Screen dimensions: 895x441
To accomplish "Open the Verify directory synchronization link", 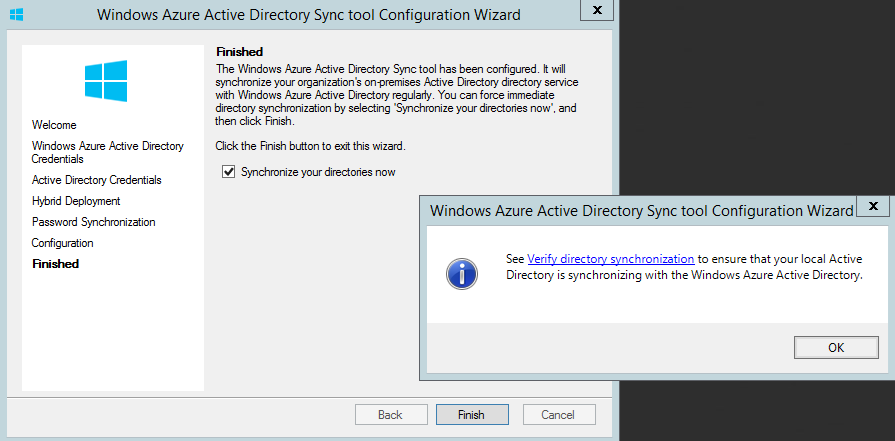I will tap(611, 259).
